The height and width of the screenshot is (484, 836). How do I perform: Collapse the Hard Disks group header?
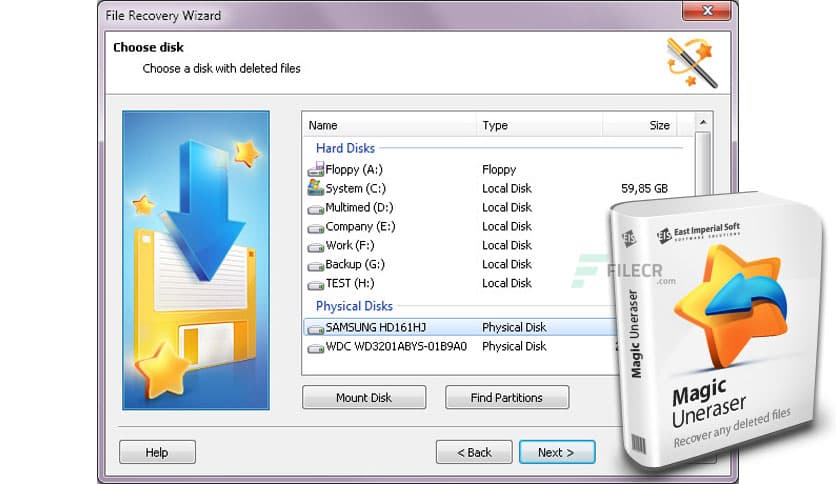click(x=345, y=148)
